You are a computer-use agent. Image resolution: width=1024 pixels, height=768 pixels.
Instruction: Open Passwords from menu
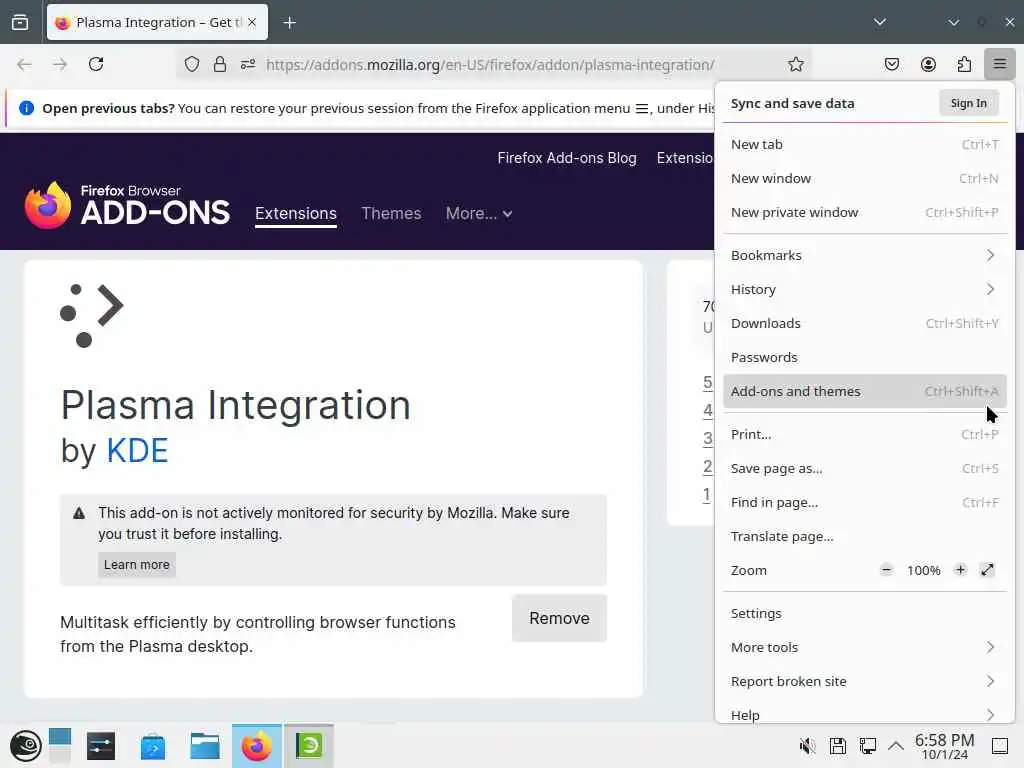click(865, 357)
